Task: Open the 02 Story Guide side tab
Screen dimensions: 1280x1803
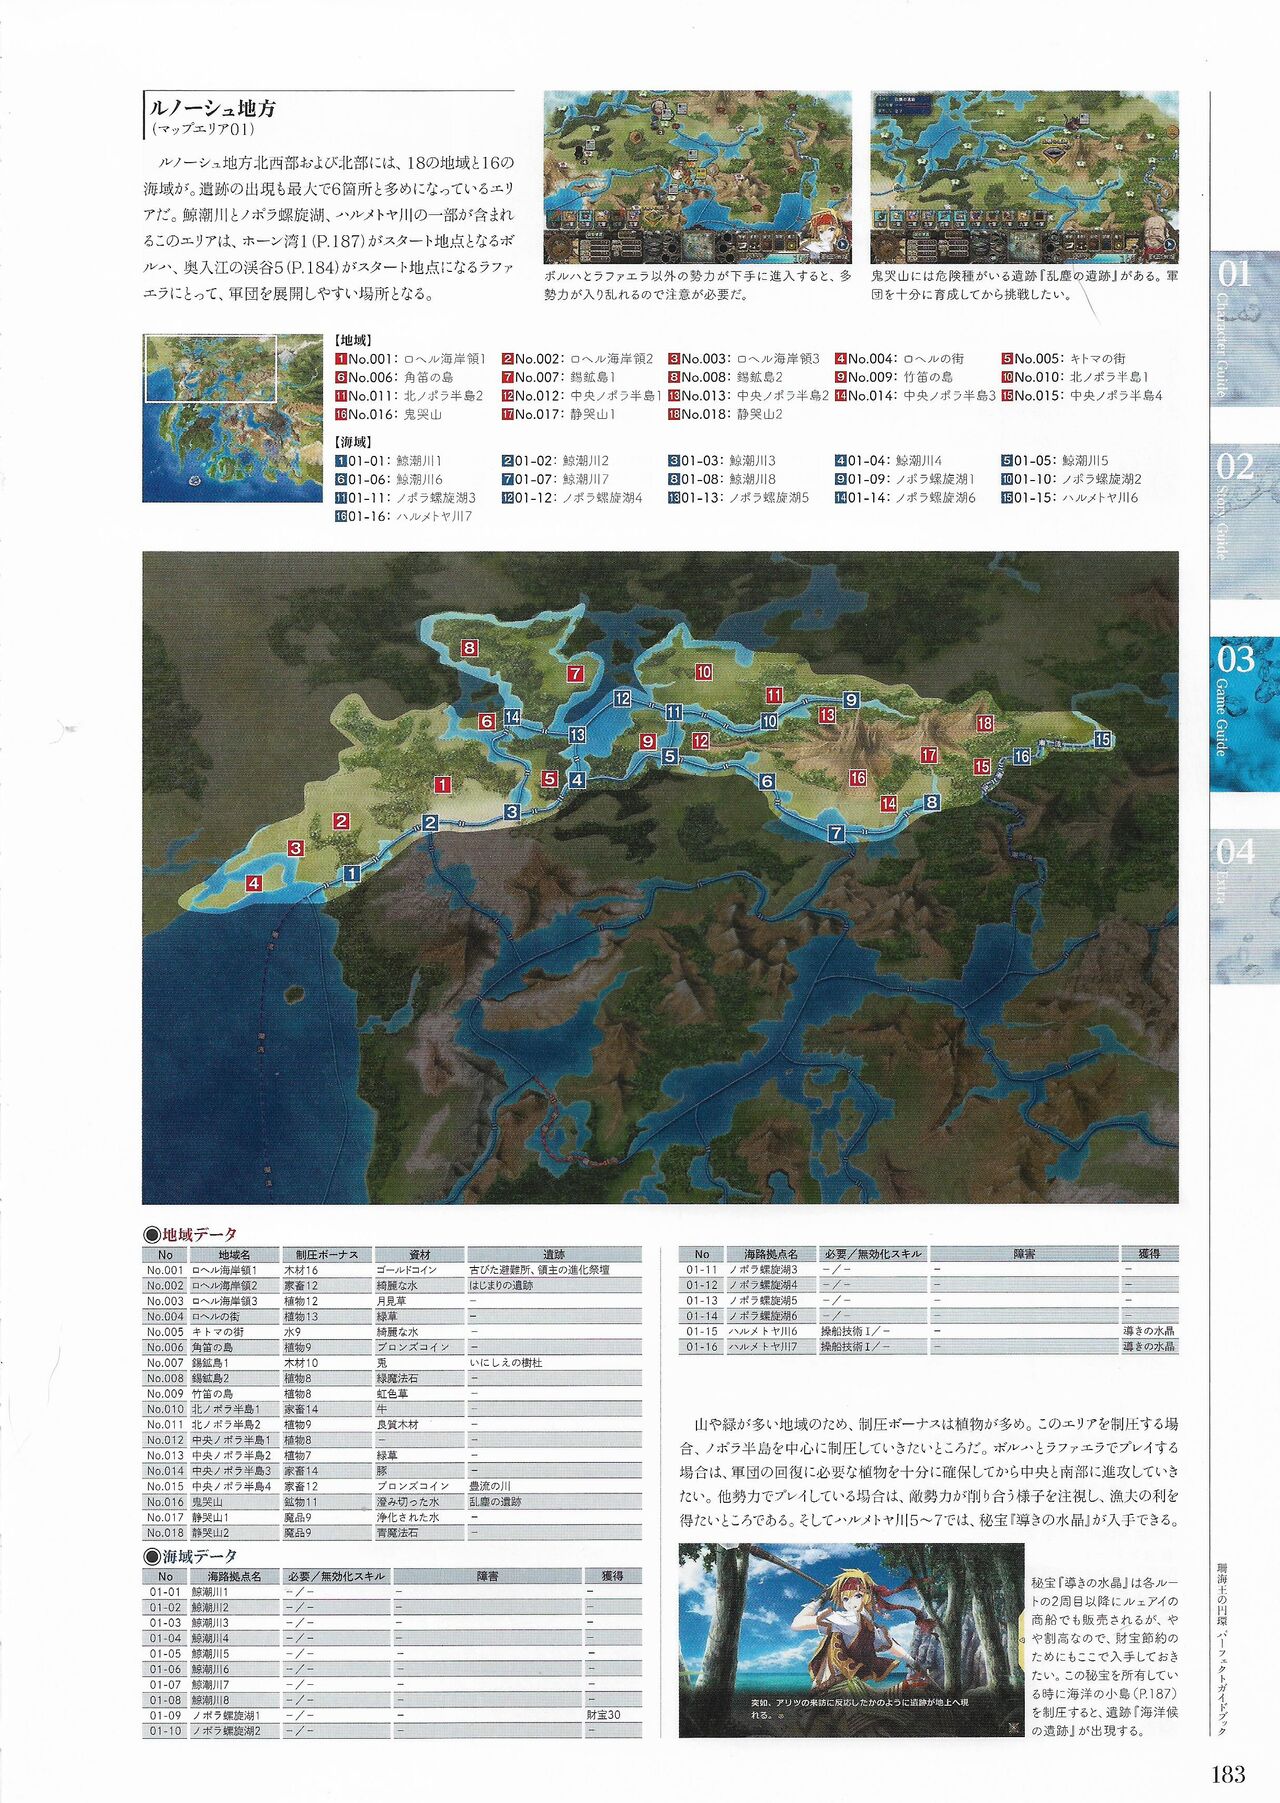Action: pyautogui.click(x=1245, y=521)
